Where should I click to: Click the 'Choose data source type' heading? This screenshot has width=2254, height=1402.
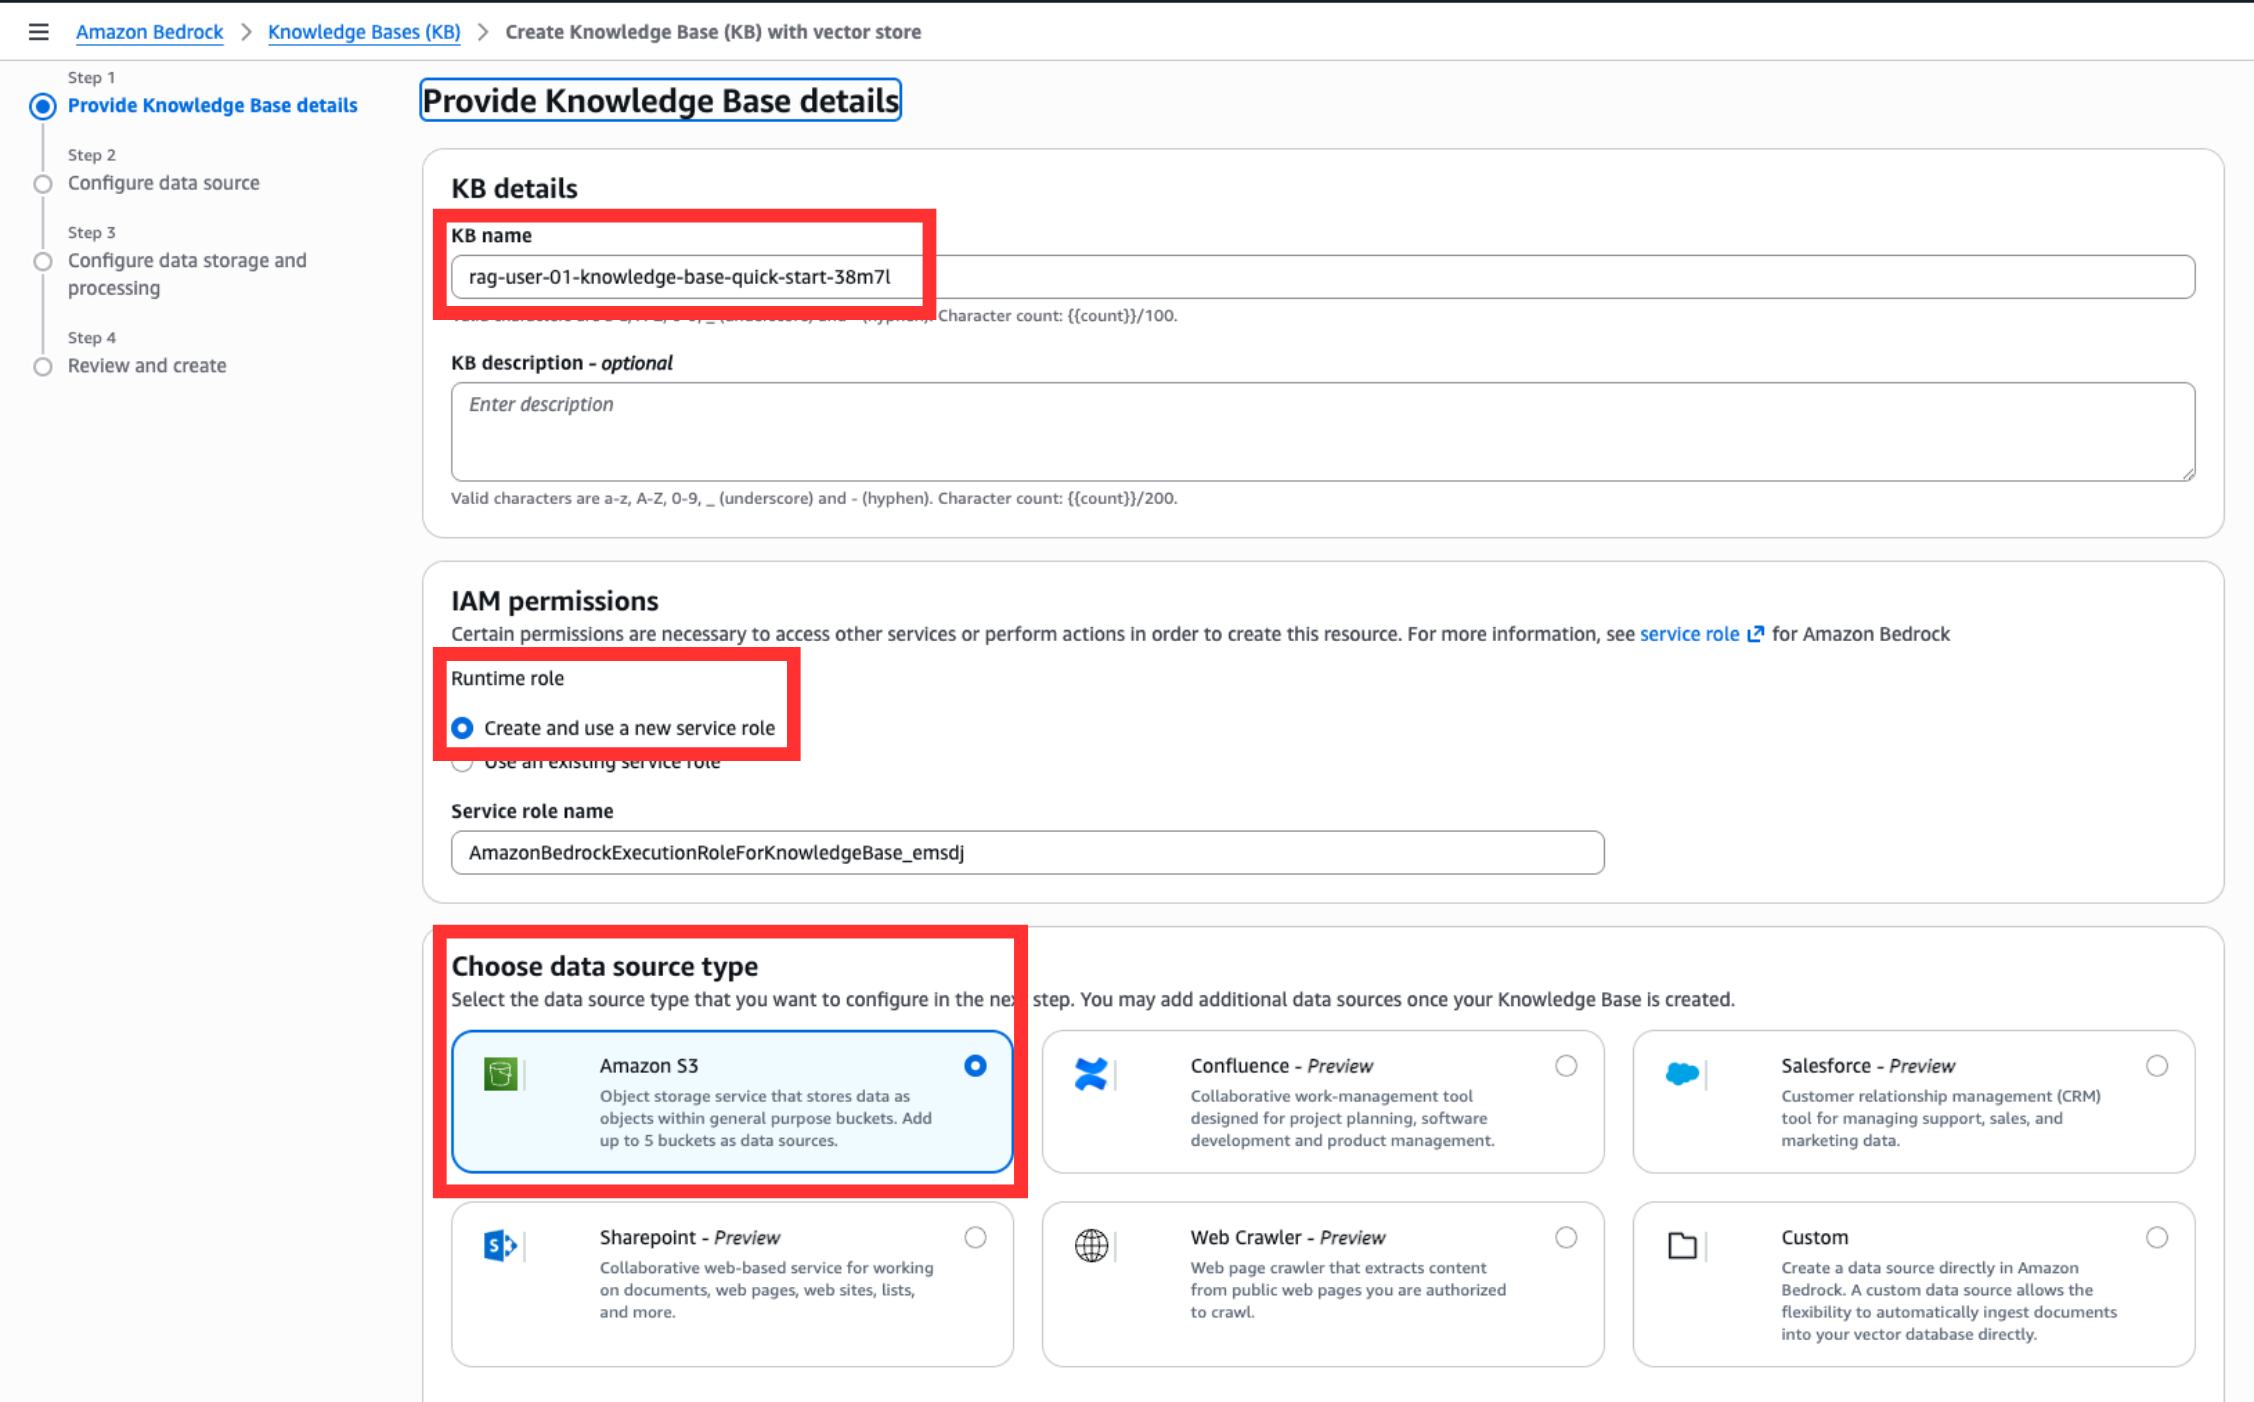click(604, 966)
